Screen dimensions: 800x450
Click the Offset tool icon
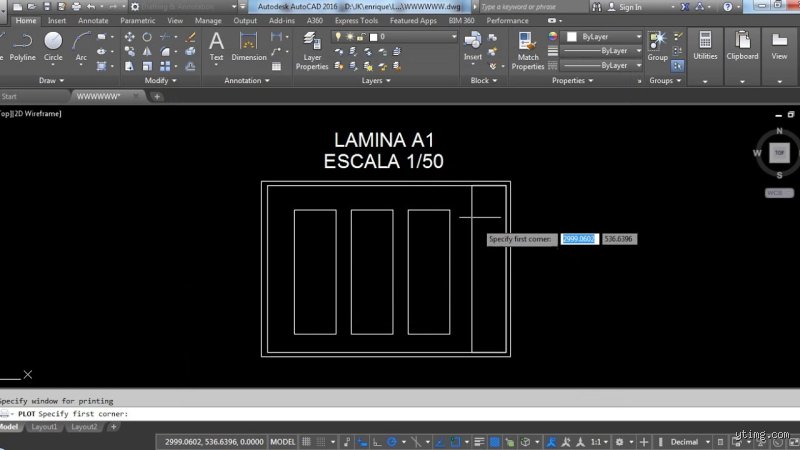[x=190, y=66]
